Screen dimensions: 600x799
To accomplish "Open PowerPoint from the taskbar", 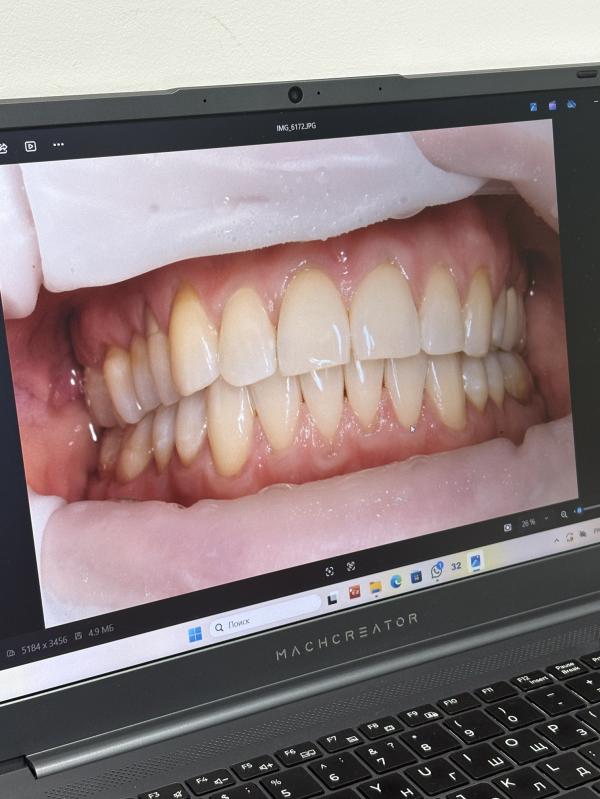I will pos(354,591).
